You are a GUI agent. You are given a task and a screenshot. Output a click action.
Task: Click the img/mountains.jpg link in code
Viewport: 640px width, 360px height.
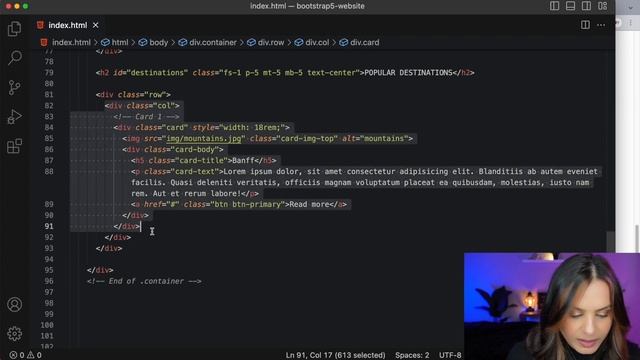(204, 138)
